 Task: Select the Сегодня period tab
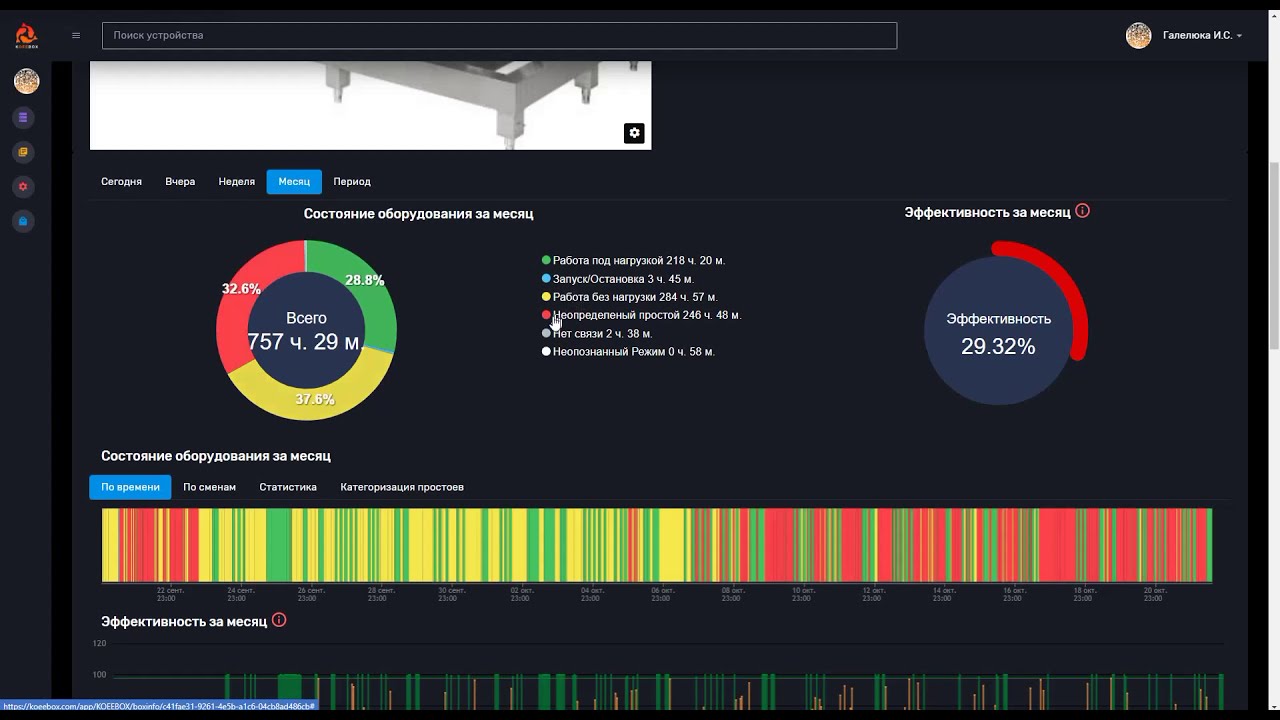click(x=121, y=182)
